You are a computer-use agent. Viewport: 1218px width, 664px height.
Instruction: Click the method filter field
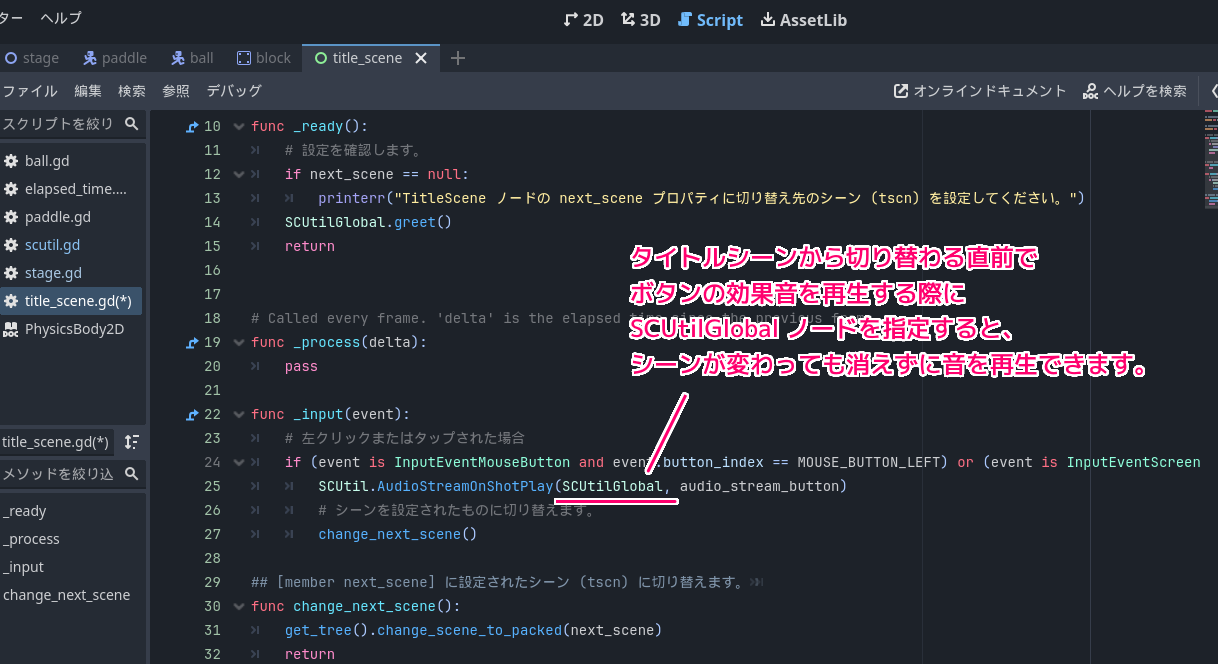[72, 474]
